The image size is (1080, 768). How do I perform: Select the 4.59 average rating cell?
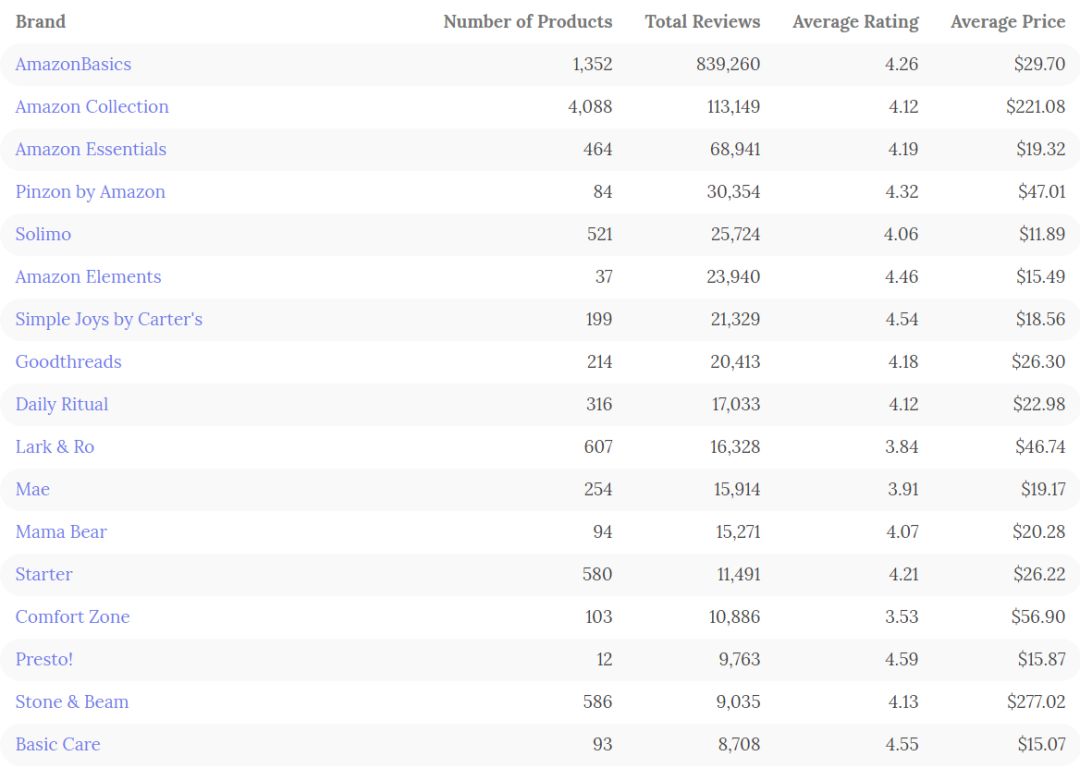(902, 660)
